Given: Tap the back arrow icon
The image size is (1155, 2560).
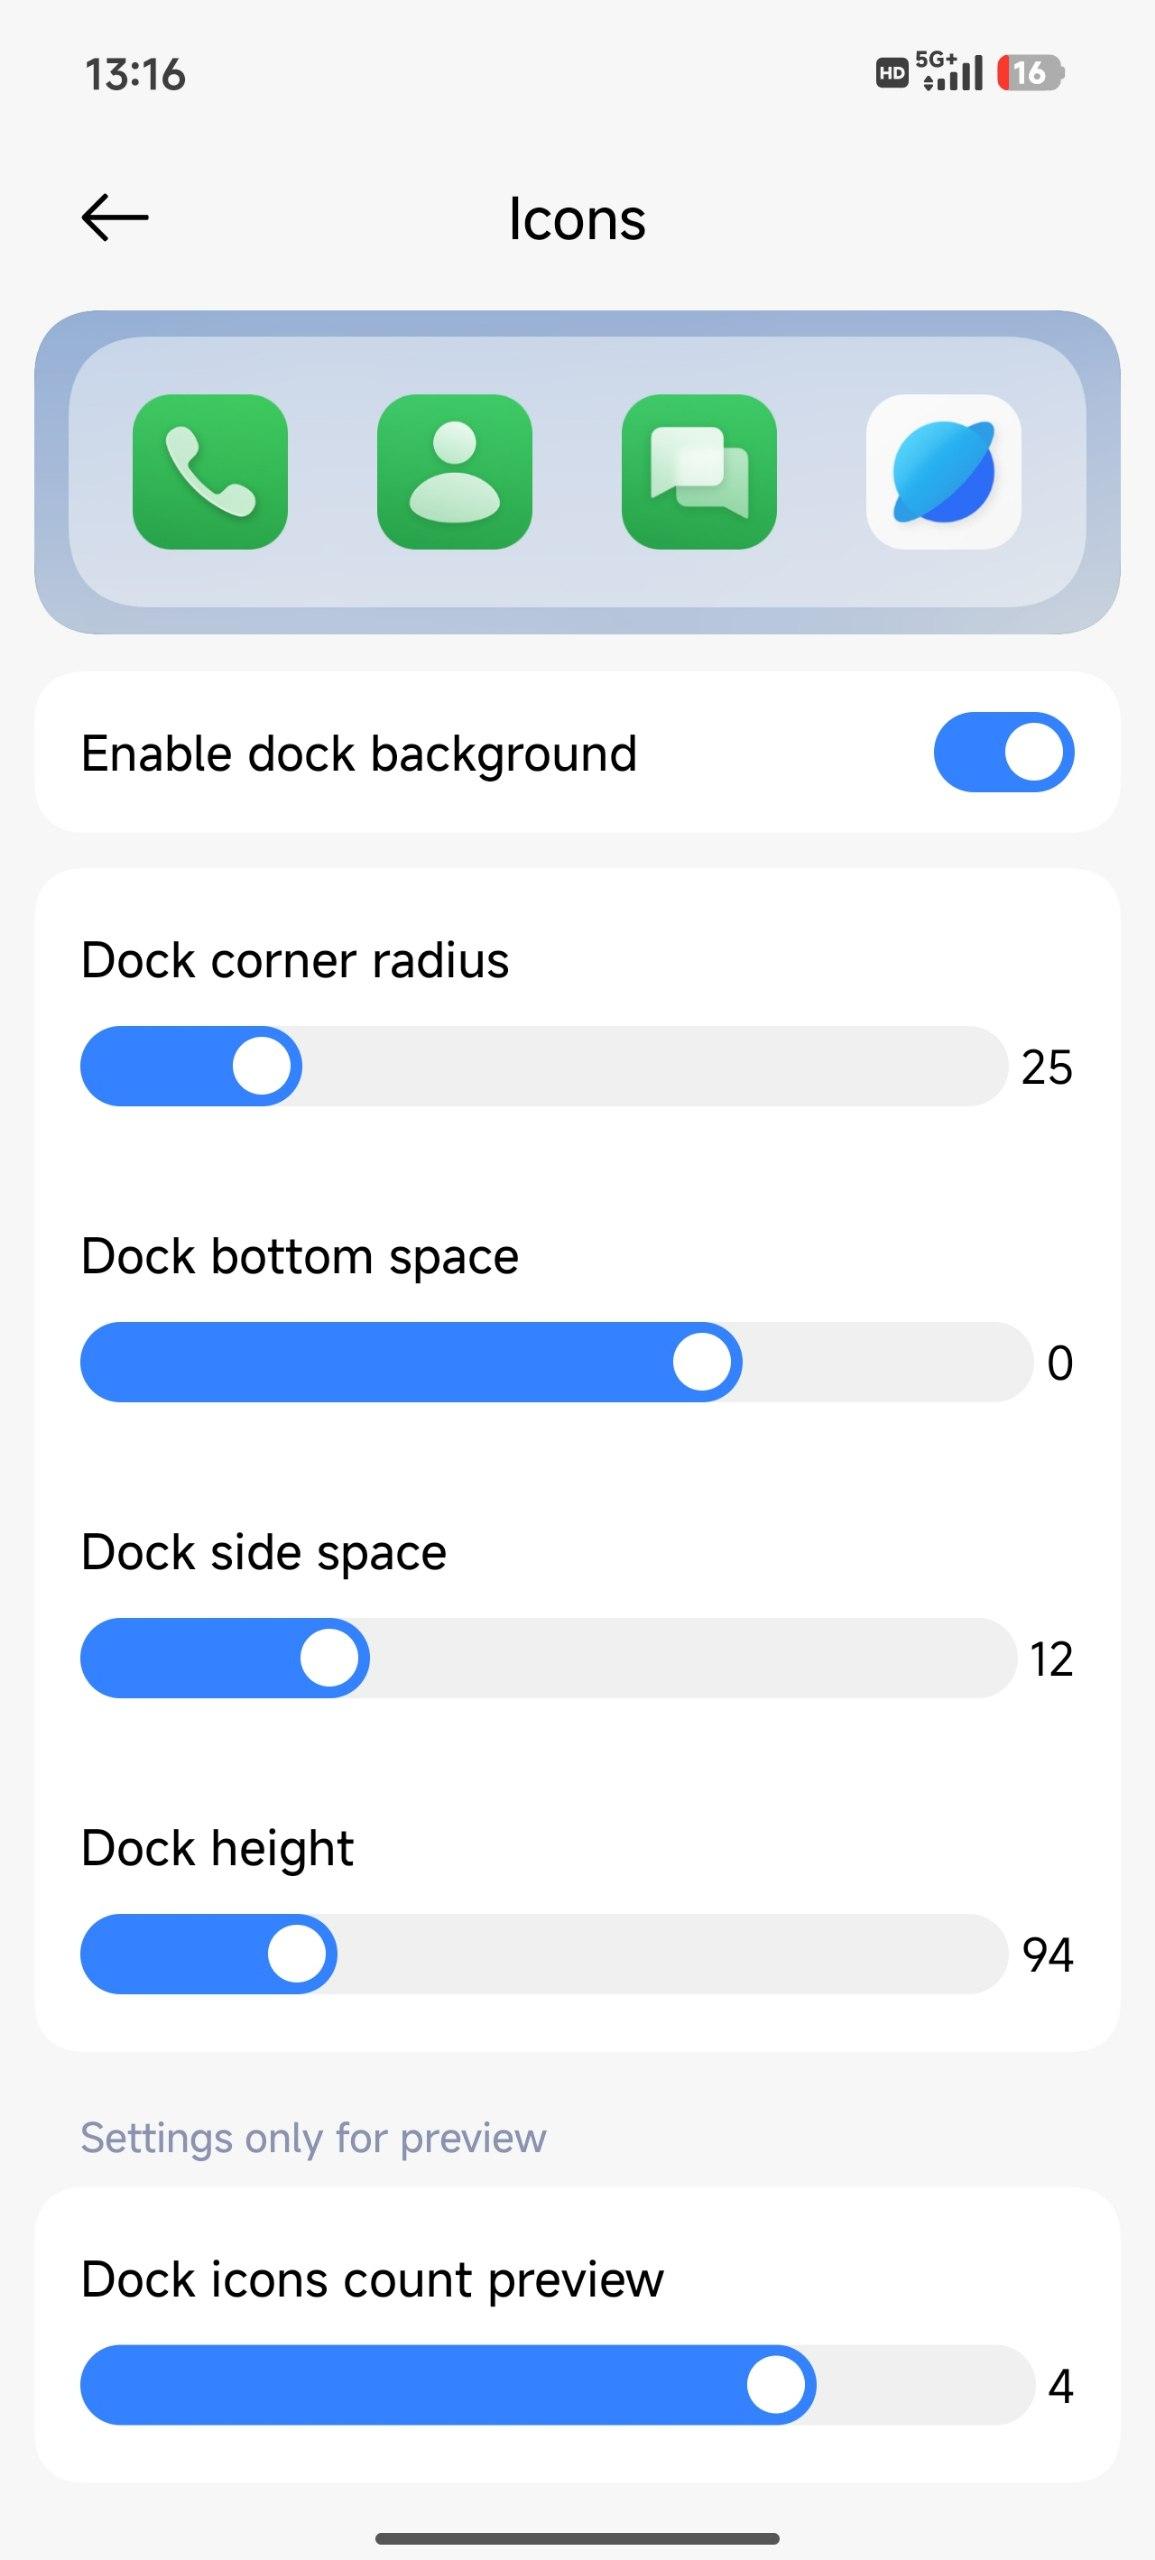Looking at the screenshot, I should tap(115, 218).
